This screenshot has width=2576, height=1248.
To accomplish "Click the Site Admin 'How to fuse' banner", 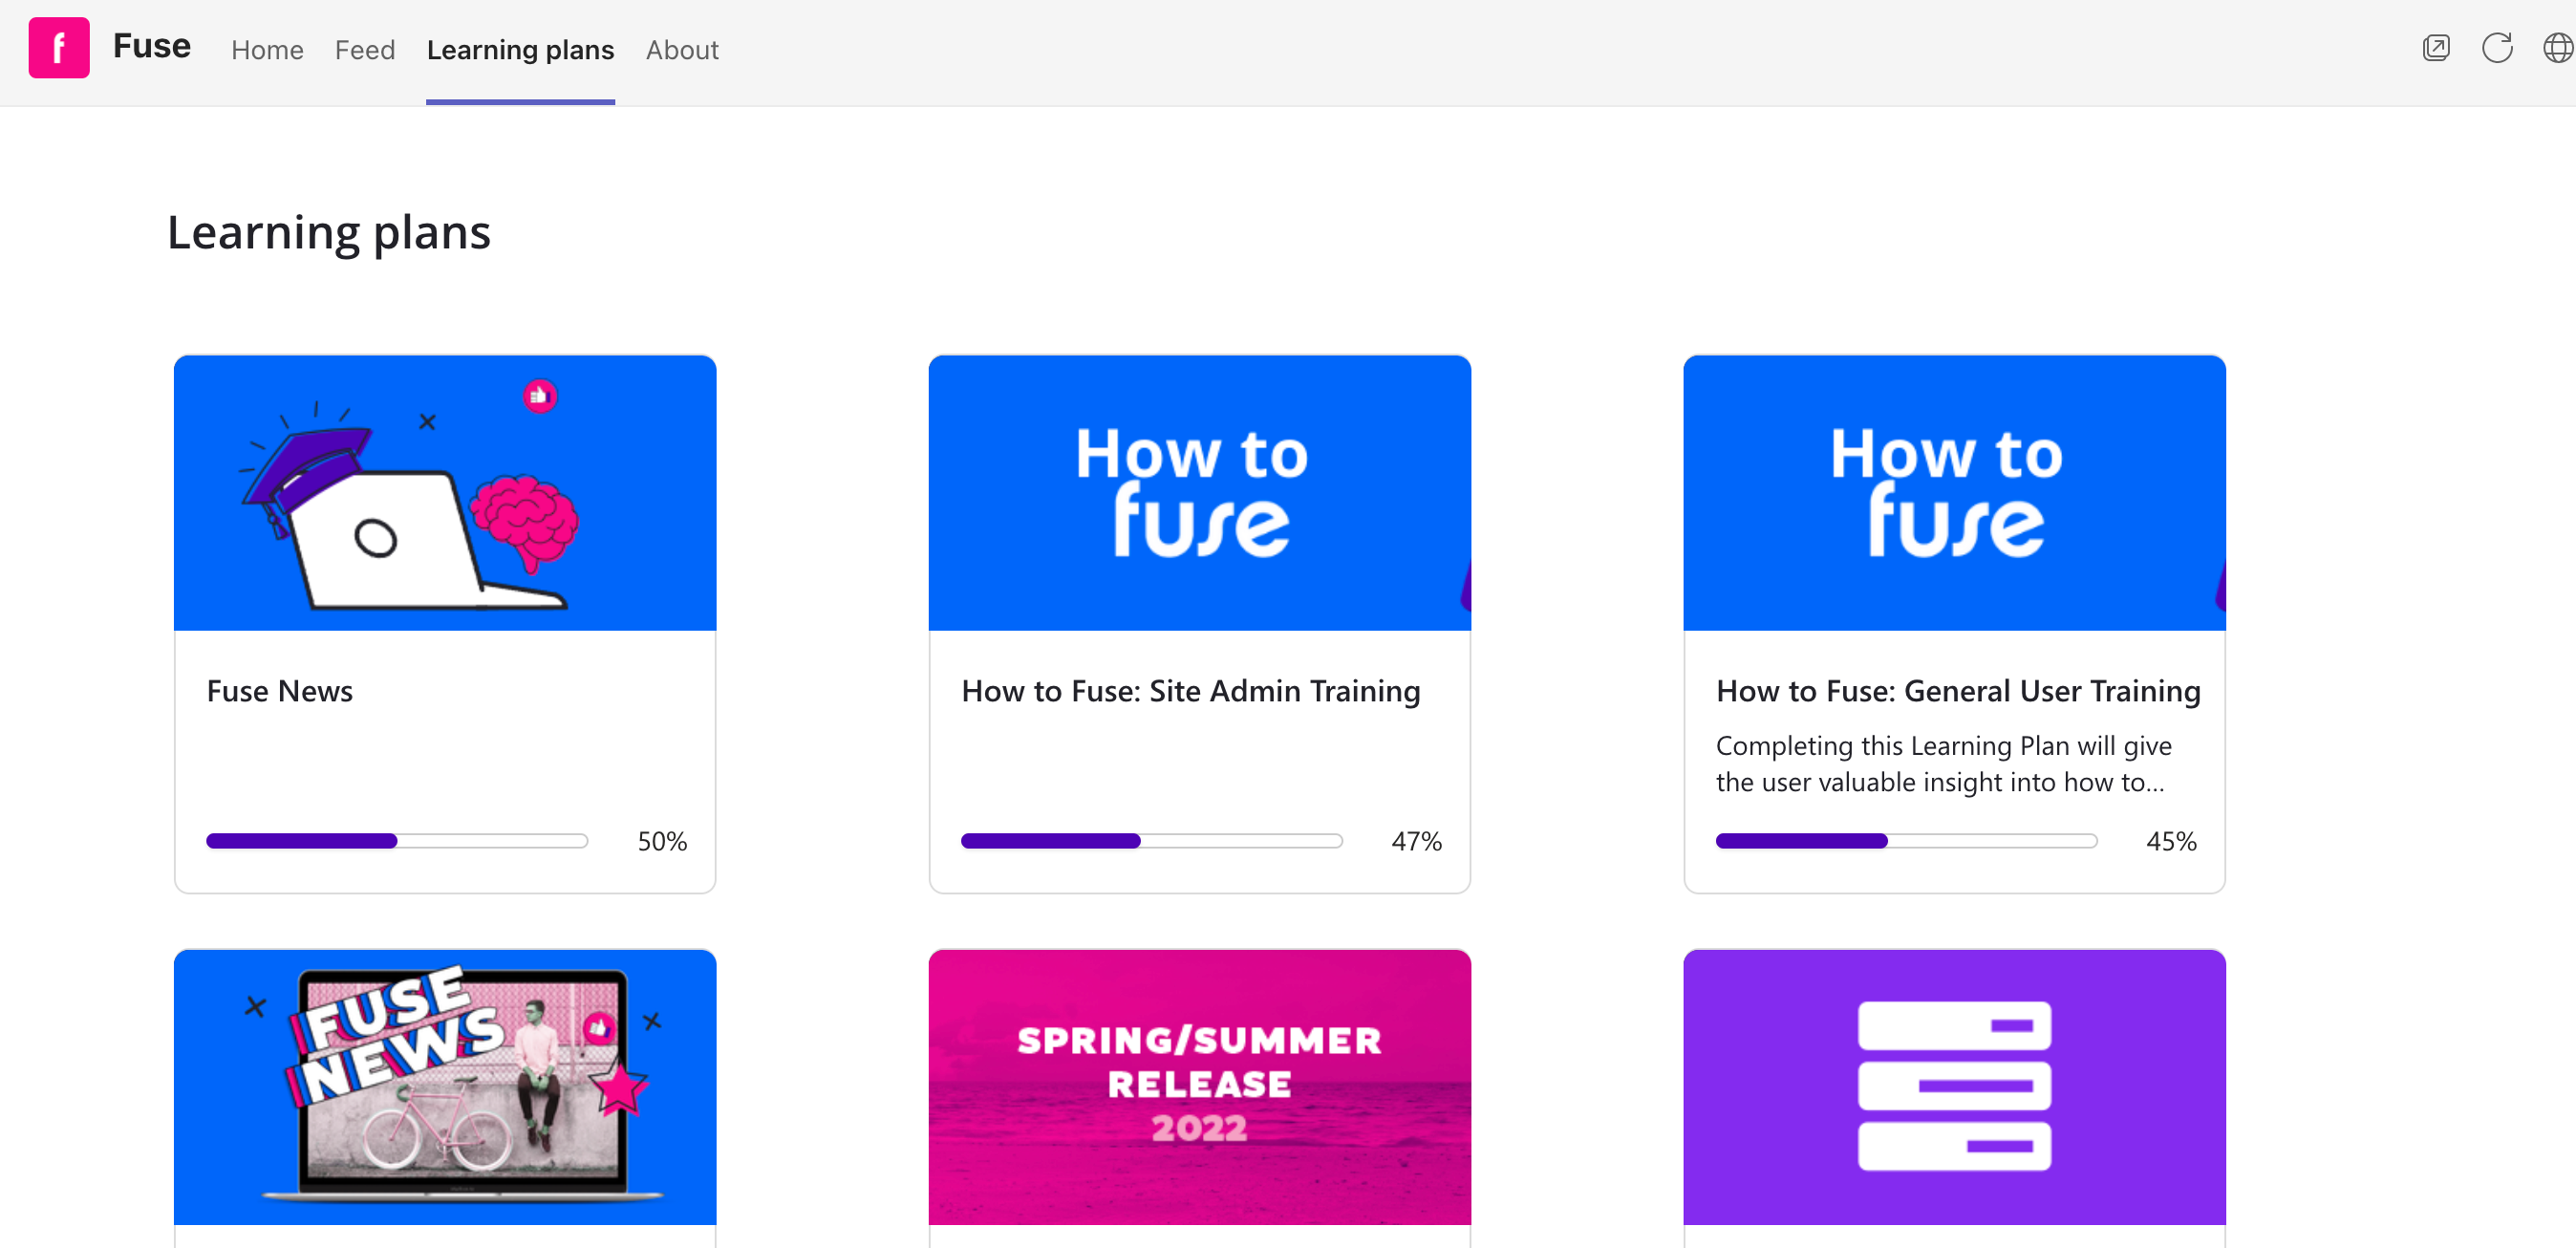I will click(x=1198, y=492).
